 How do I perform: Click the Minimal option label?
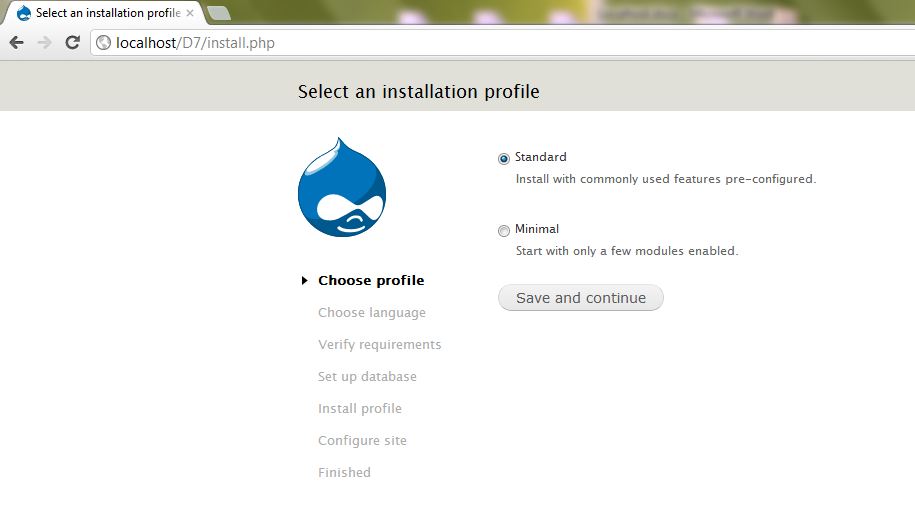[x=537, y=229]
